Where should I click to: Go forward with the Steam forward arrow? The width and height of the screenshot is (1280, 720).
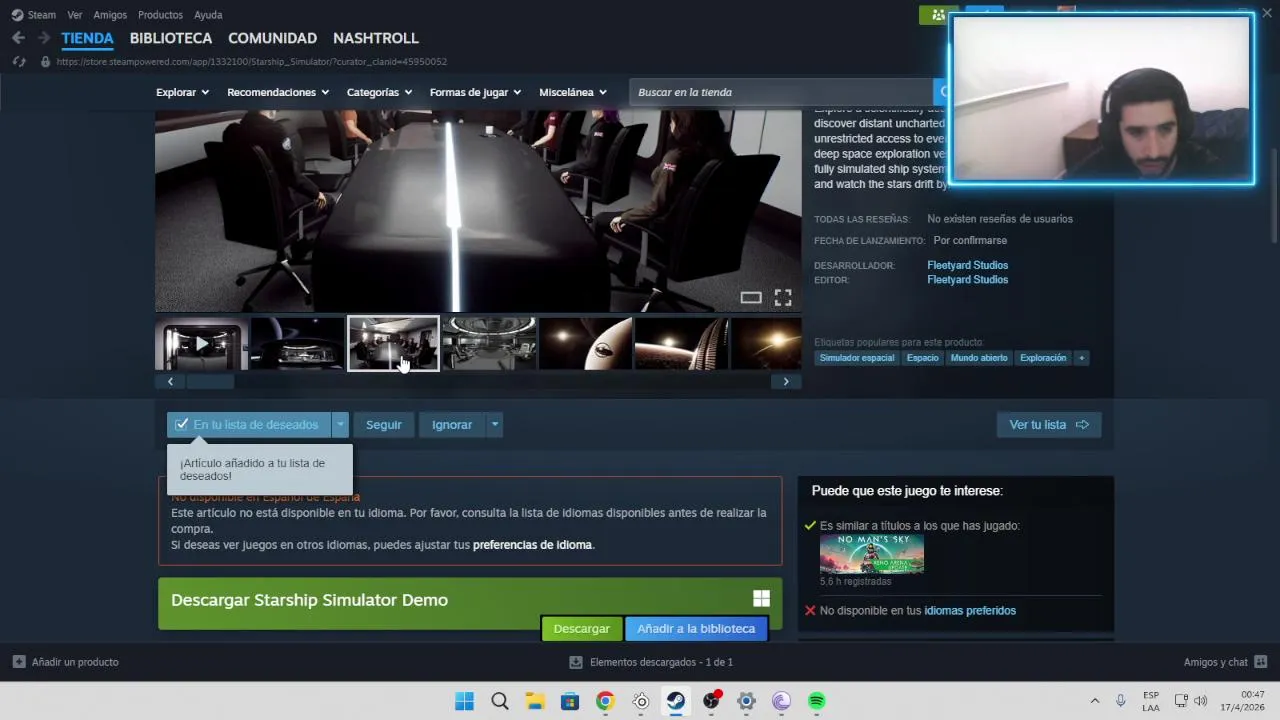tap(43, 38)
